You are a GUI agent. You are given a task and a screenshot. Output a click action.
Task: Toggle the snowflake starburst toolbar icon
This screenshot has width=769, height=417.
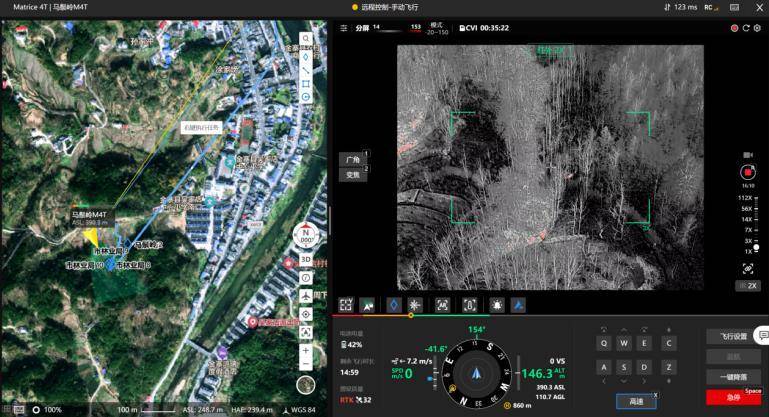(x=415, y=305)
